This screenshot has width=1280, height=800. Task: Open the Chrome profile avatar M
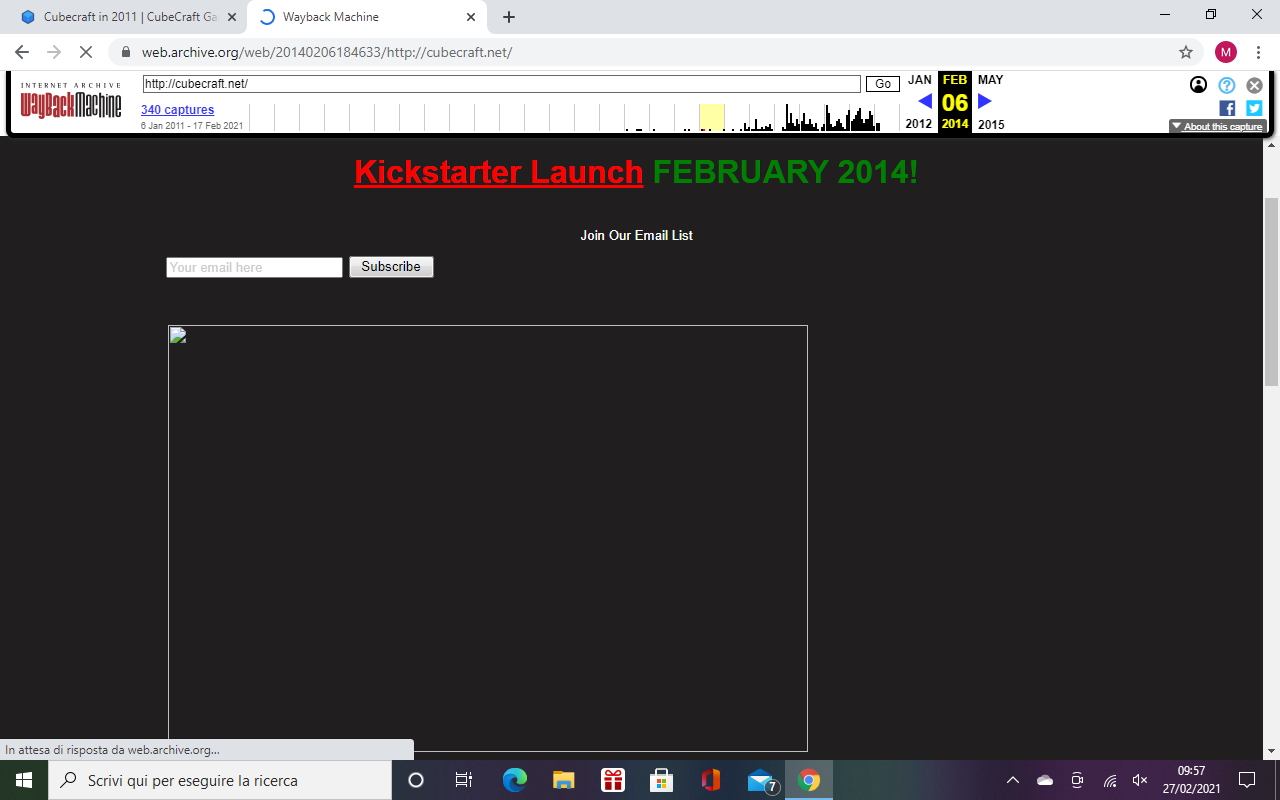[1226, 52]
